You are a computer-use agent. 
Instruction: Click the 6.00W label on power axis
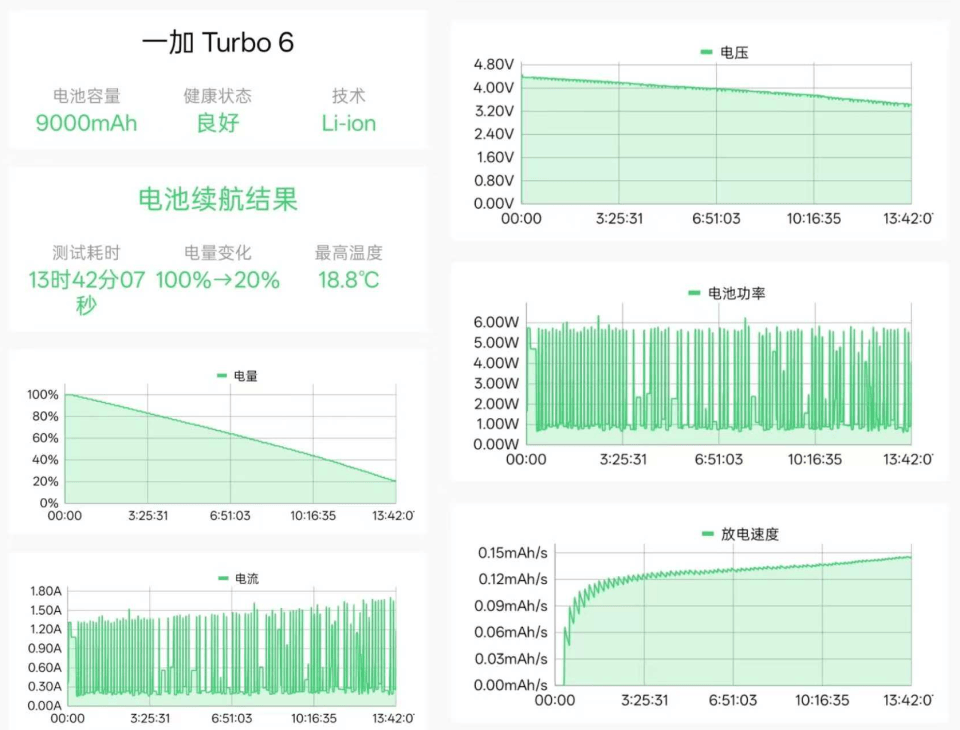pos(496,323)
